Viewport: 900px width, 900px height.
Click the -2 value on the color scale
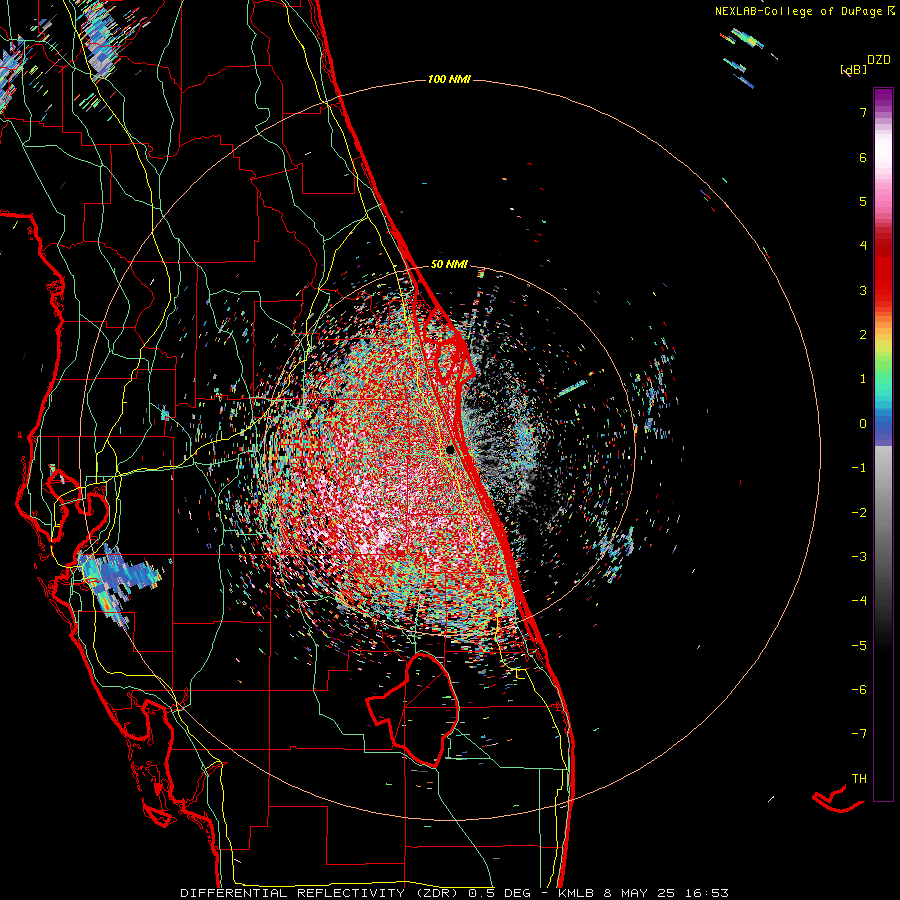click(859, 513)
